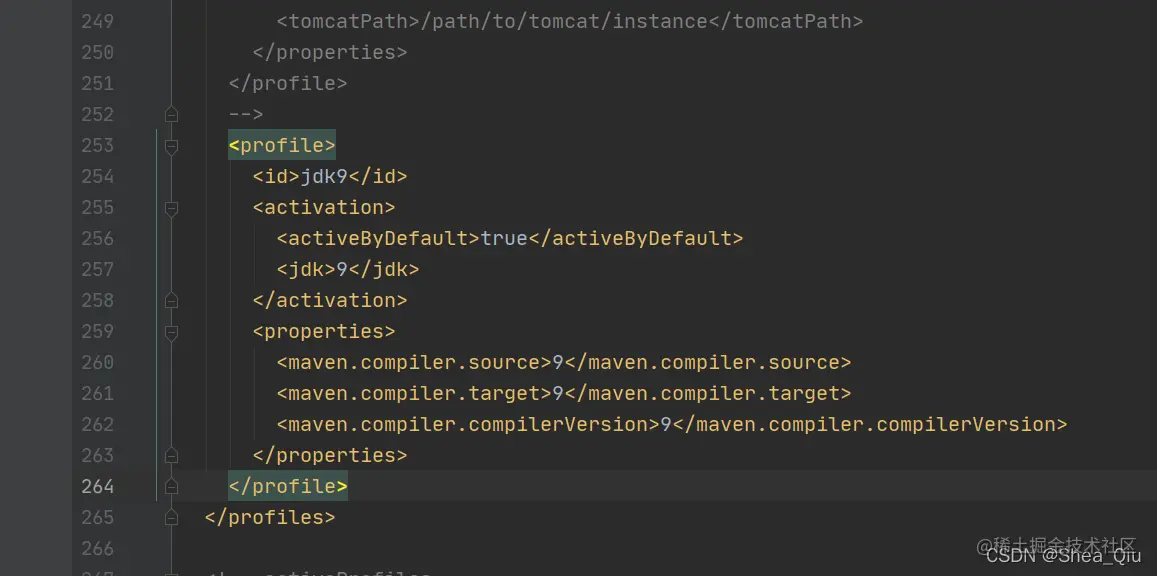Click the <activation> opening tag
This screenshot has width=1157, height=576.
pos(324,208)
